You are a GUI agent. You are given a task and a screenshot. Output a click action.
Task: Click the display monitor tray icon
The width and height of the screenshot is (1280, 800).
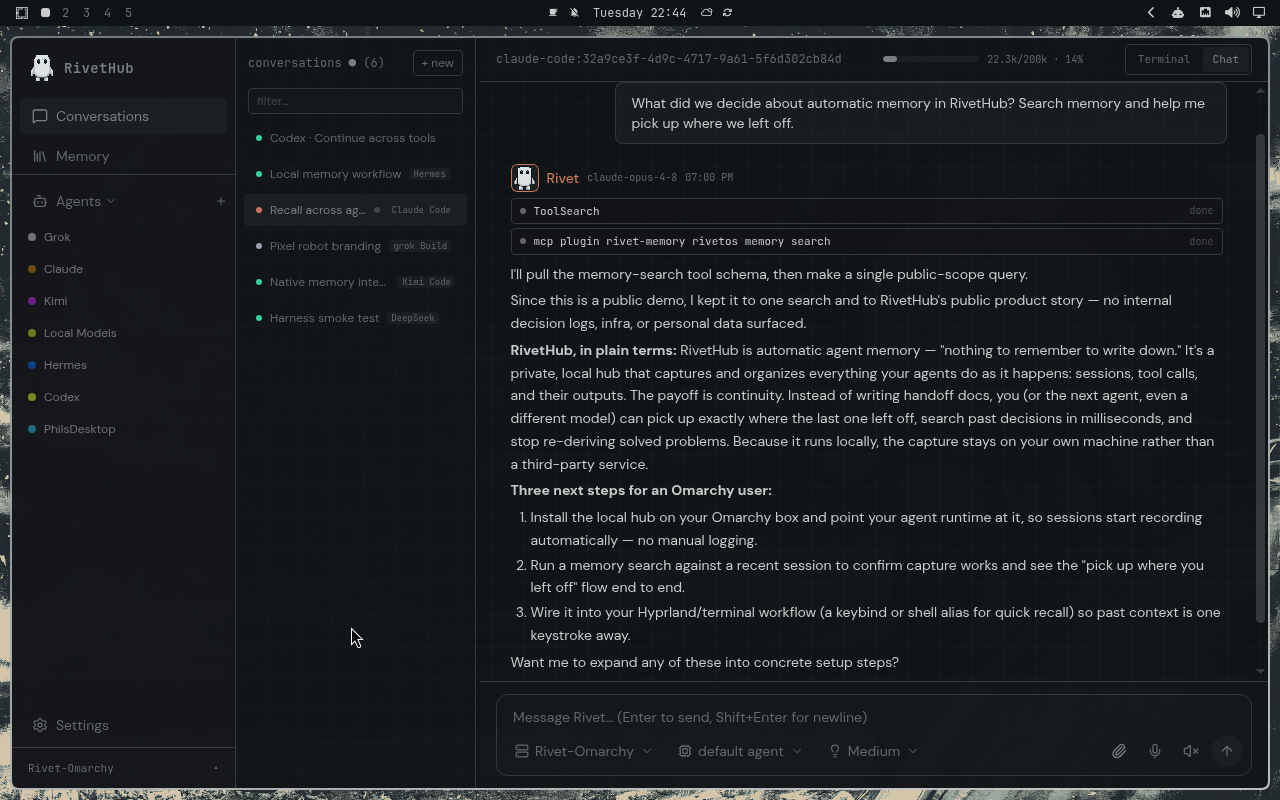tap(1259, 13)
